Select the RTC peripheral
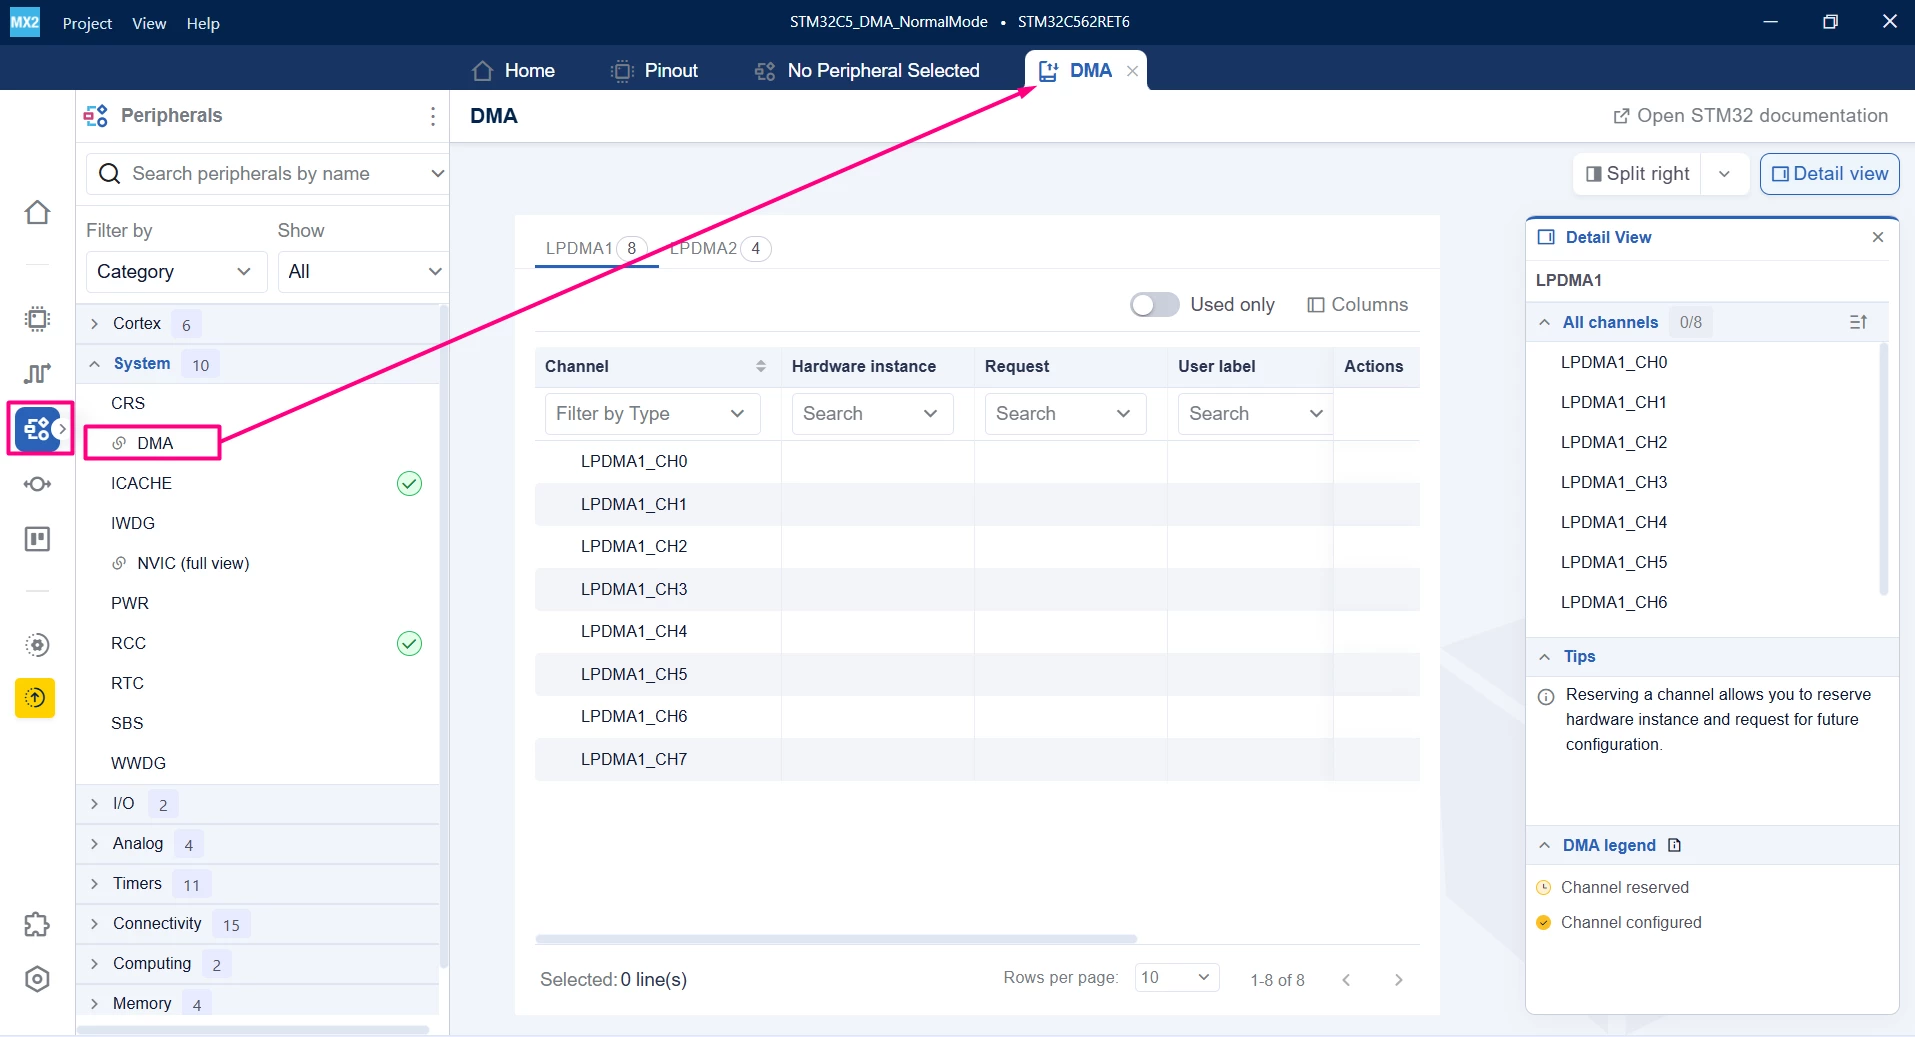The width and height of the screenshot is (1915, 1037). [127, 684]
